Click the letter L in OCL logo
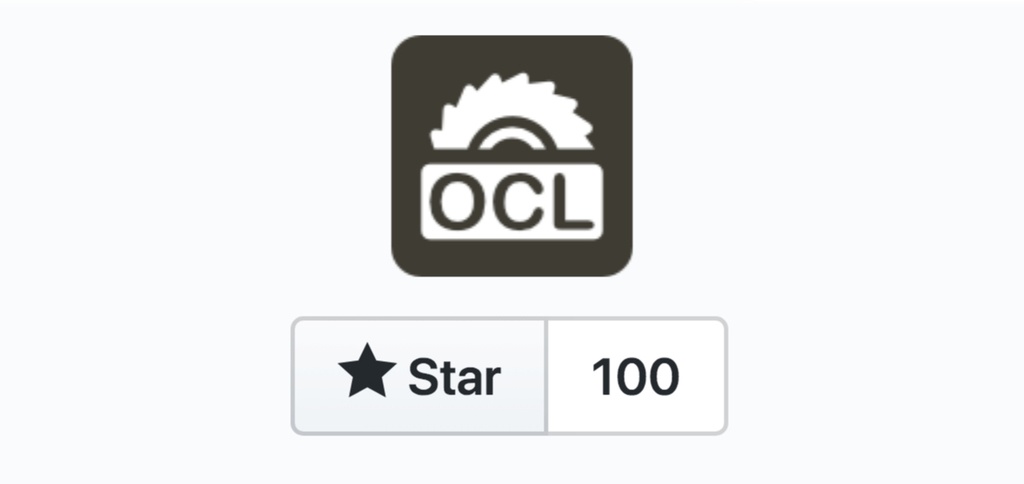This screenshot has height=484, width=1024. pyautogui.click(x=573, y=202)
